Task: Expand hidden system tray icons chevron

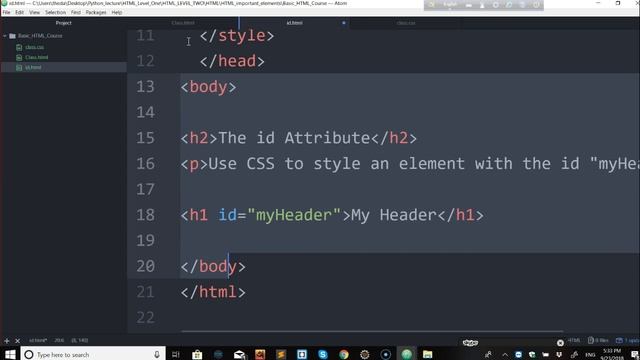Action: pos(505,355)
